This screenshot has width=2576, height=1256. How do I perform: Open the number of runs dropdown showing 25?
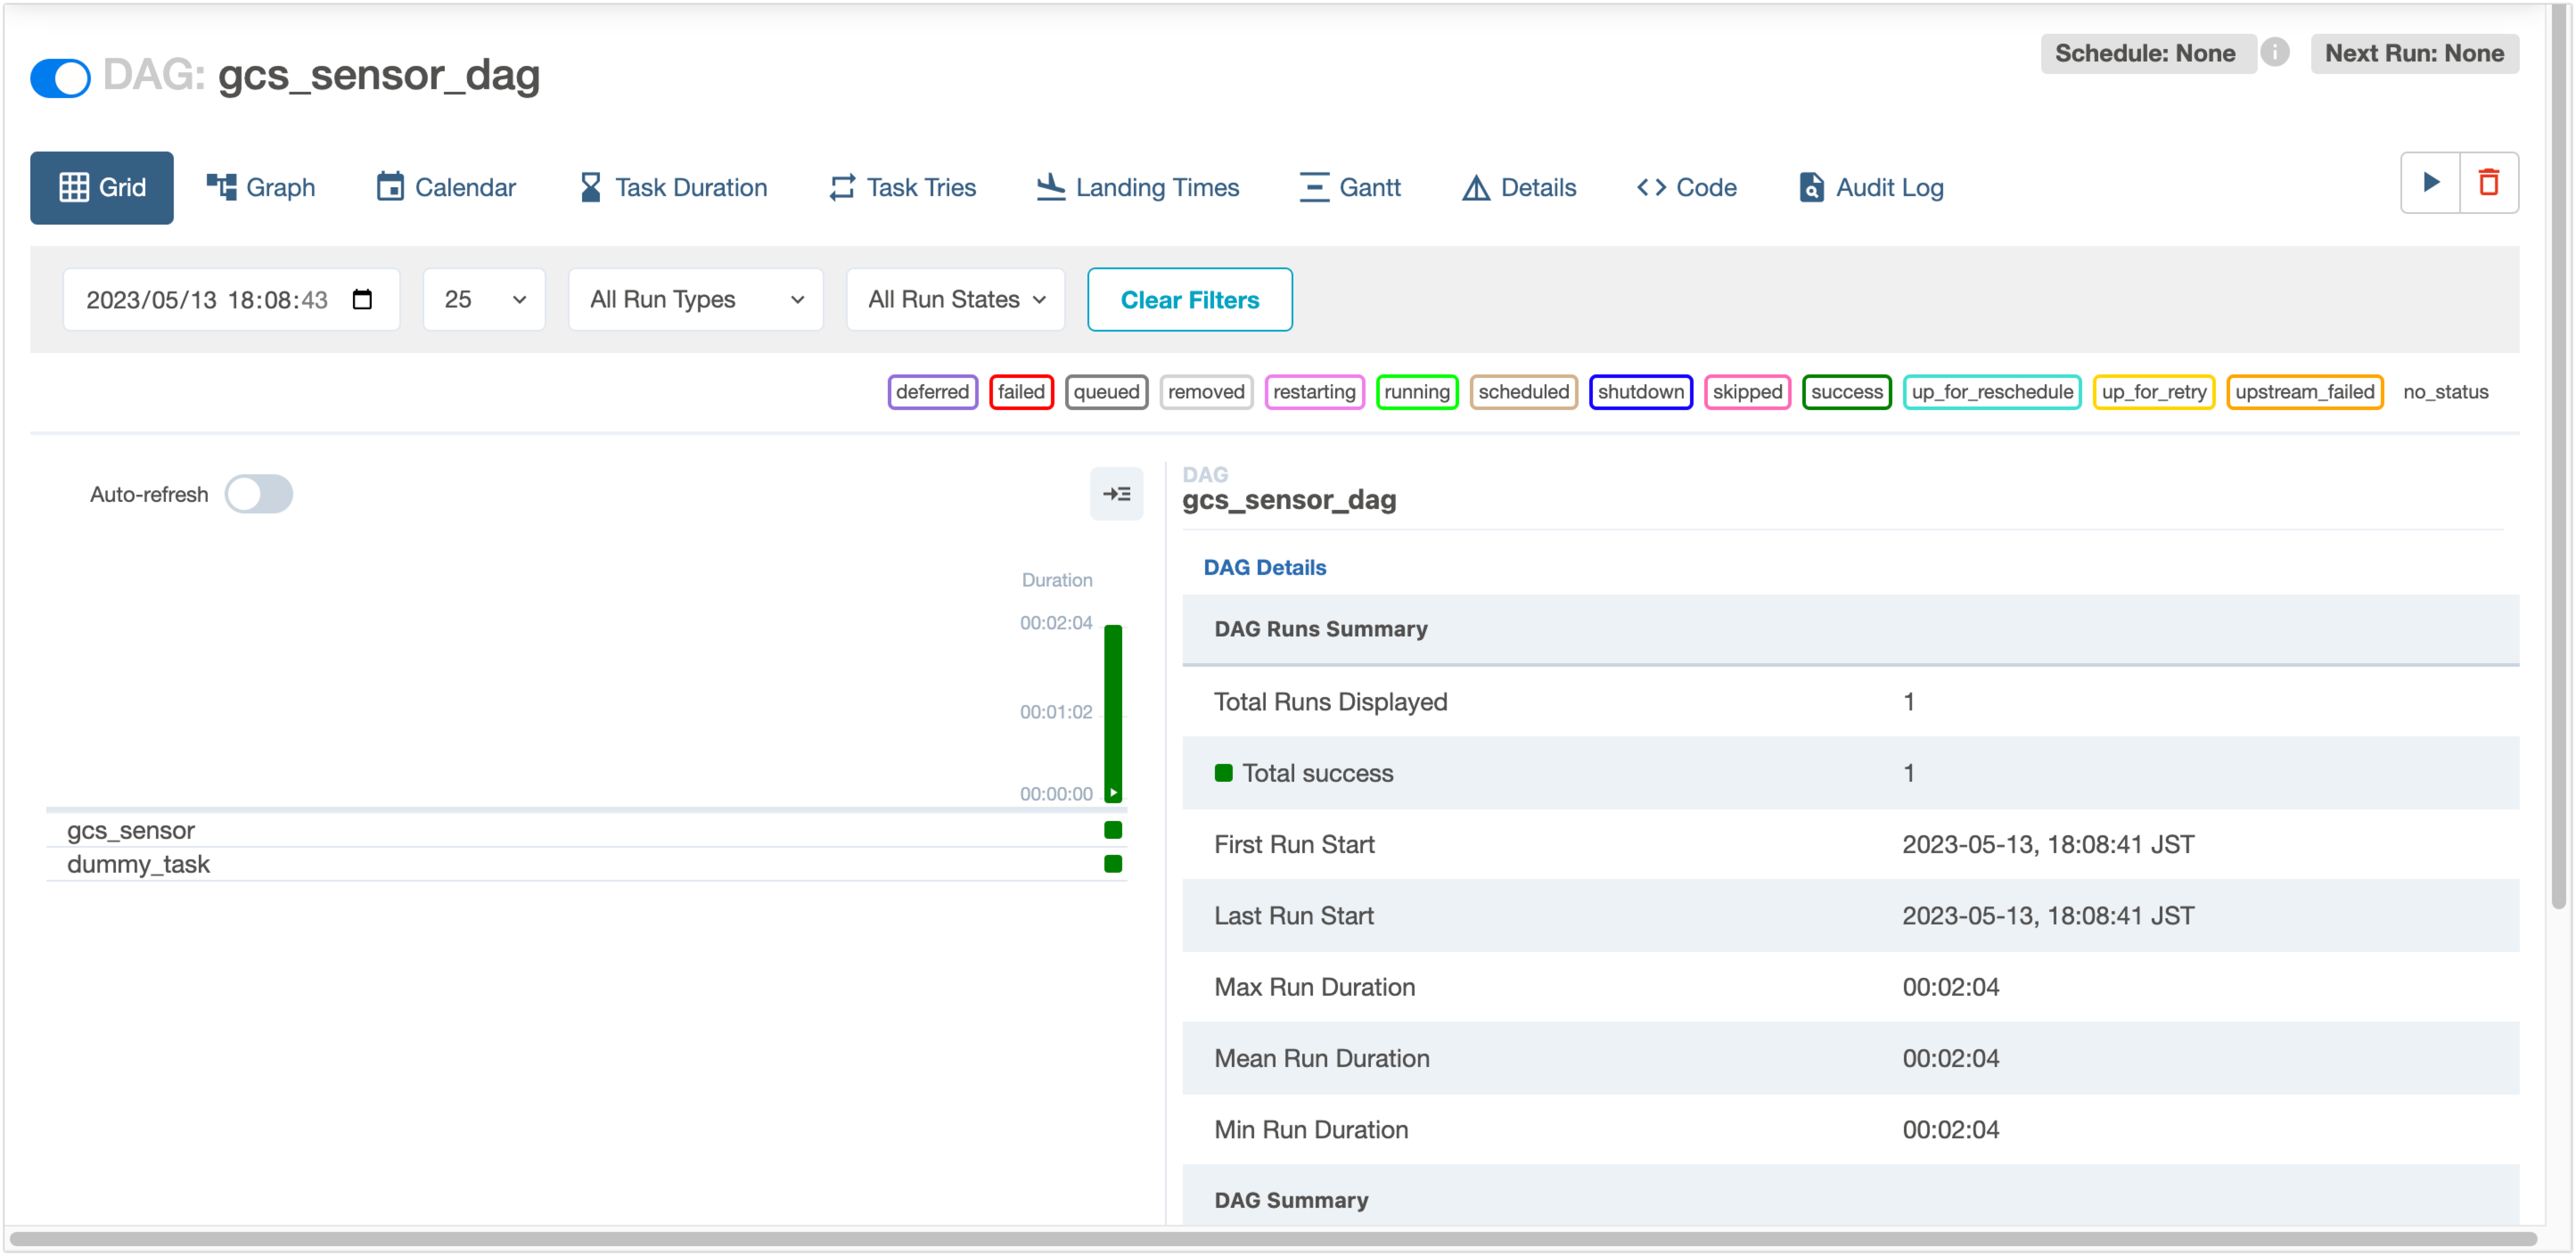click(x=484, y=300)
